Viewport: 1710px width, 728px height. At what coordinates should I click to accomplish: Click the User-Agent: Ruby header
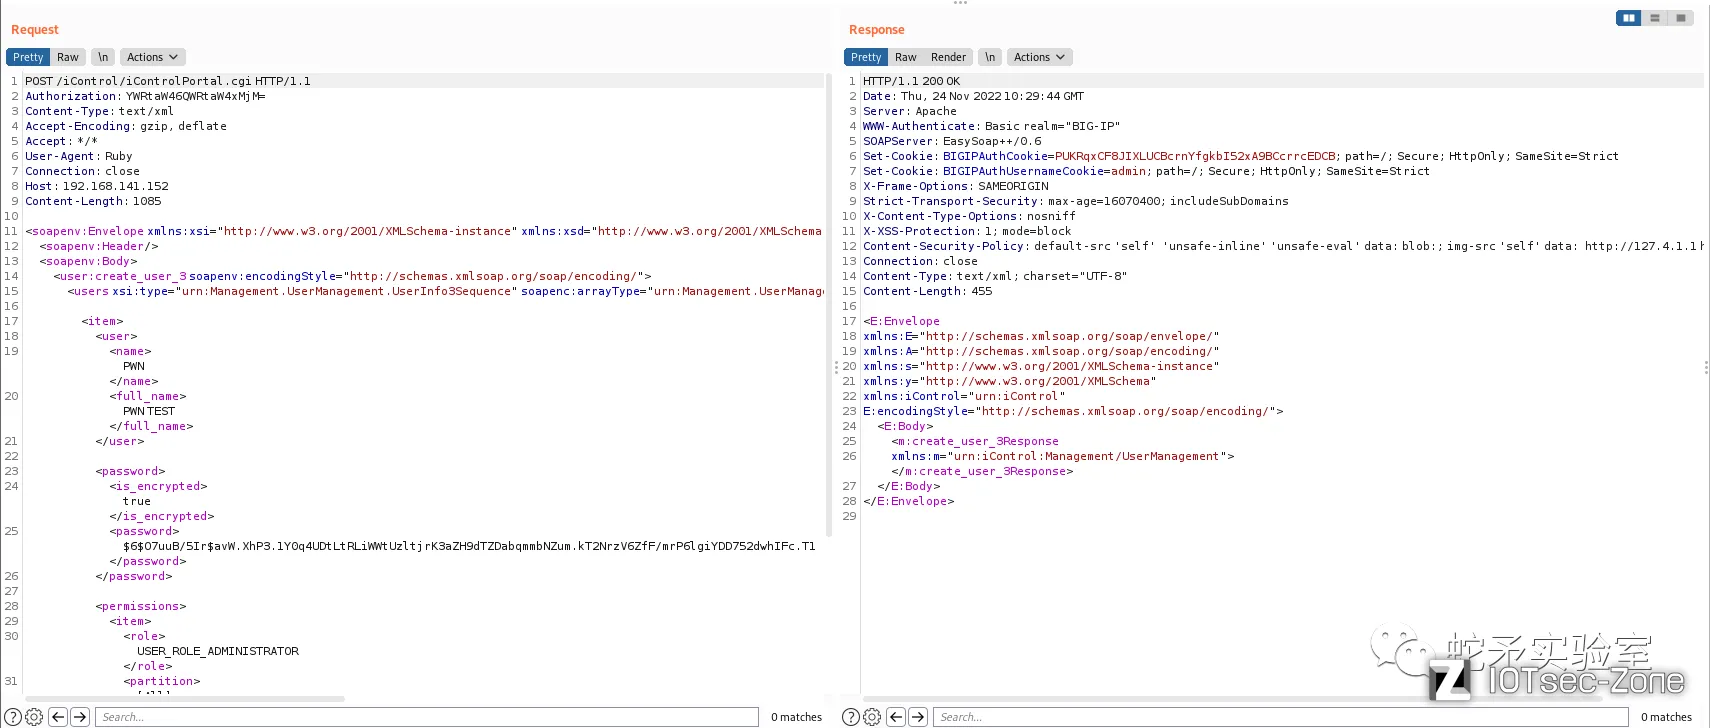(x=79, y=156)
